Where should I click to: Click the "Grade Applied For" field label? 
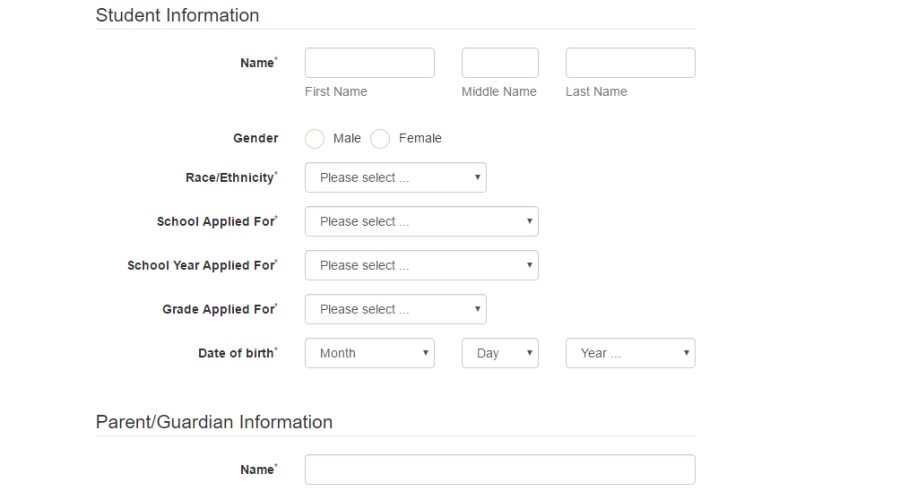pos(218,310)
